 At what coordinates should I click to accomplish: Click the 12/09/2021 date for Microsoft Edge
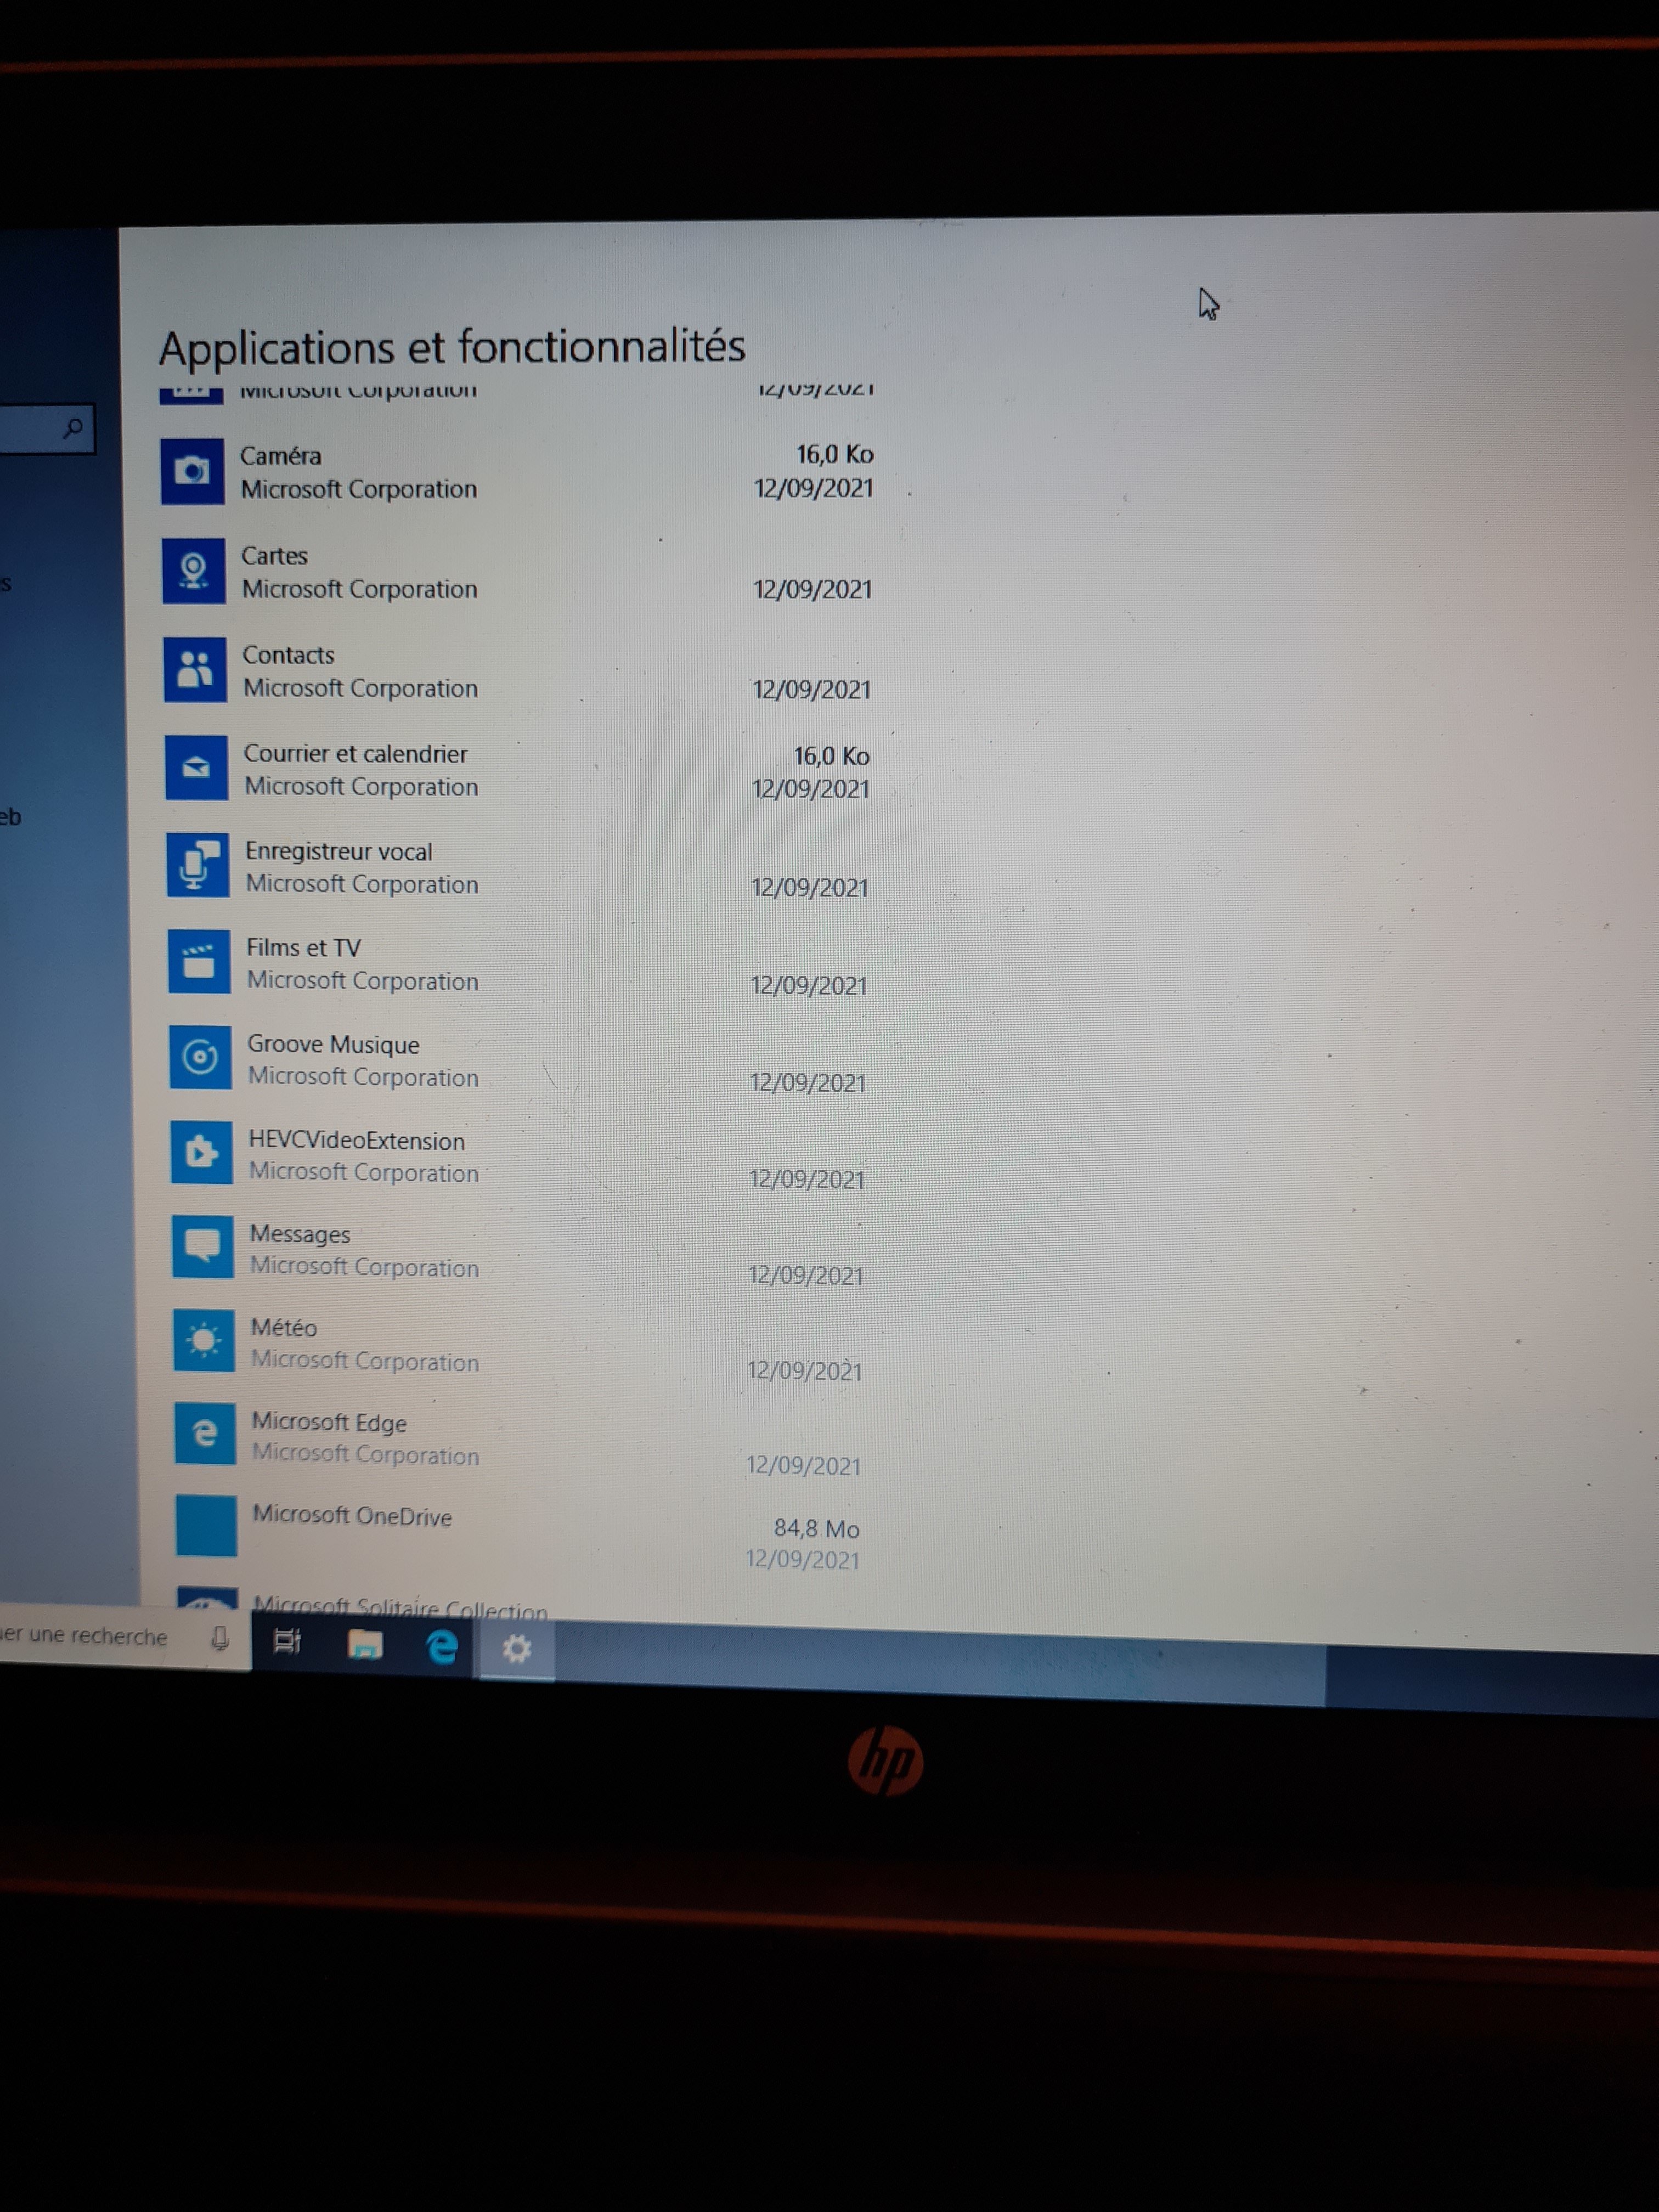pyautogui.click(x=803, y=1465)
